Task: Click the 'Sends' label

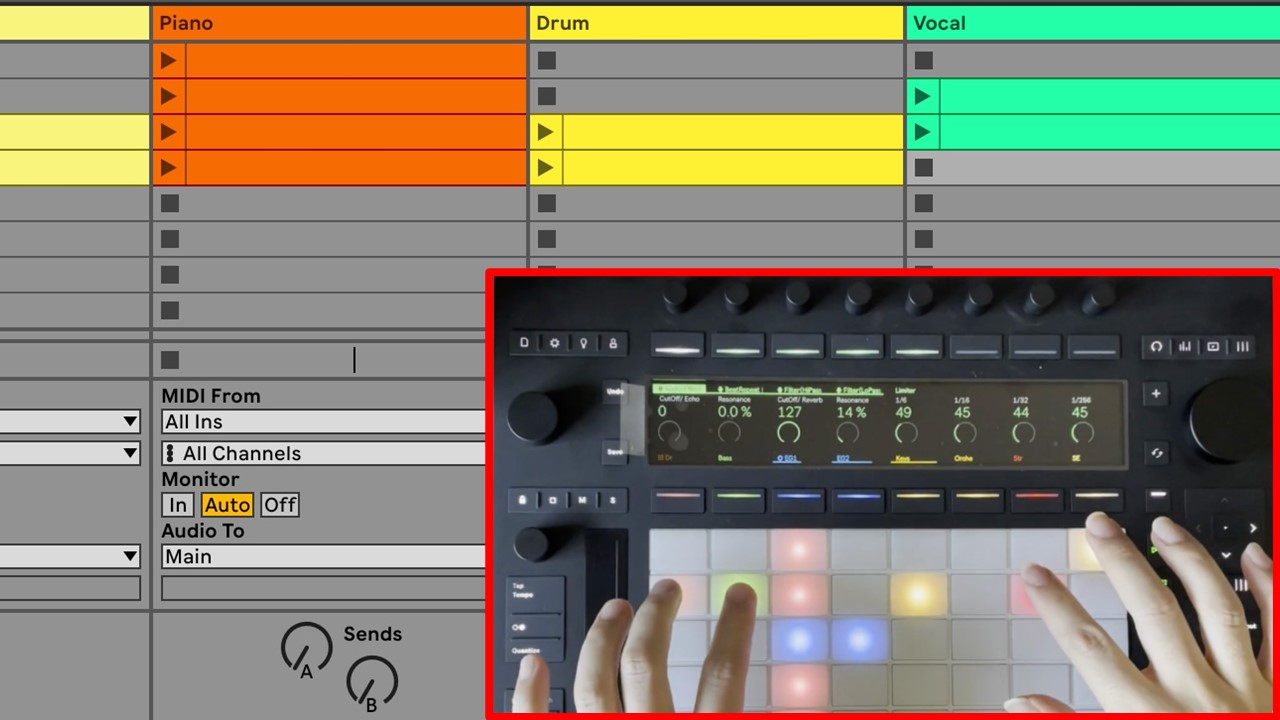Action: [x=372, y=634]
